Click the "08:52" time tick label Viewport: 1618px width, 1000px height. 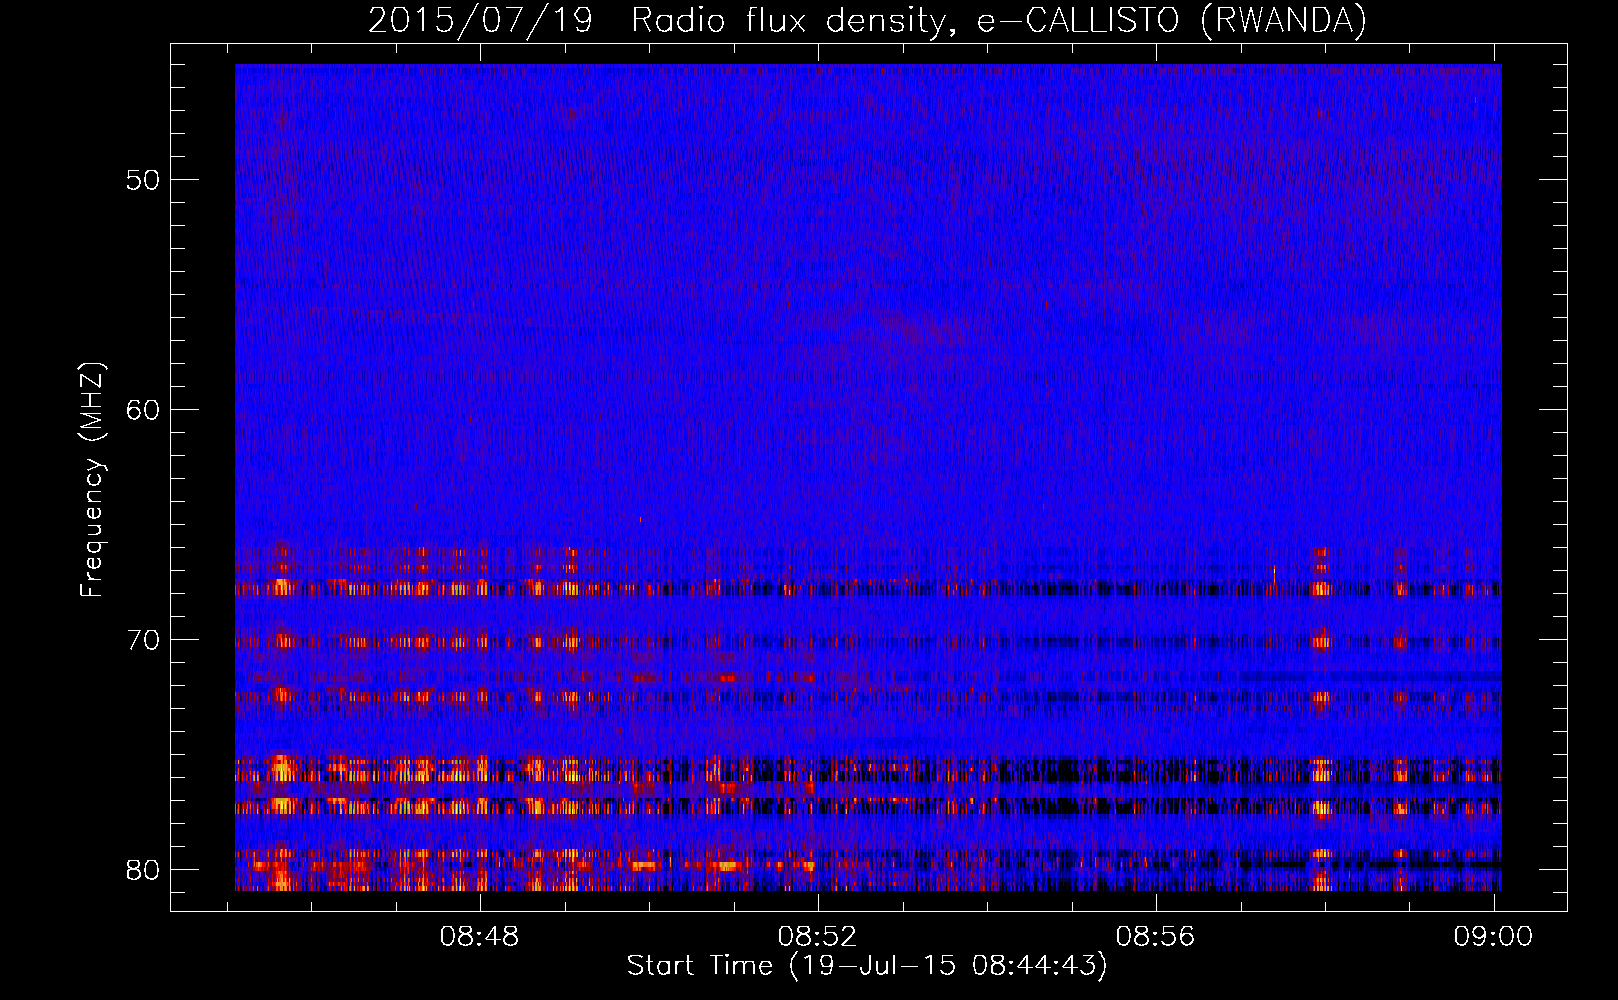pos(818,937)
